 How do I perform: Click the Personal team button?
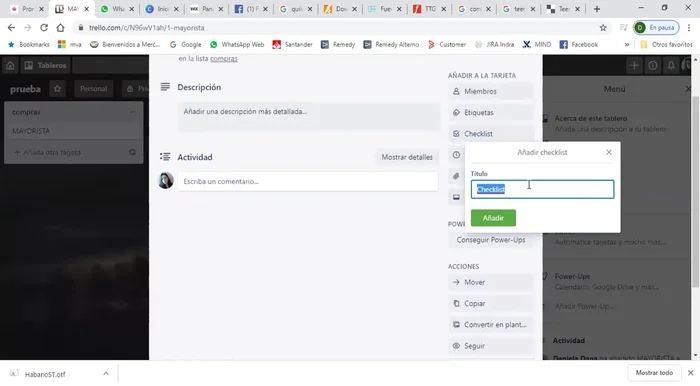click(x=93, y=89)
